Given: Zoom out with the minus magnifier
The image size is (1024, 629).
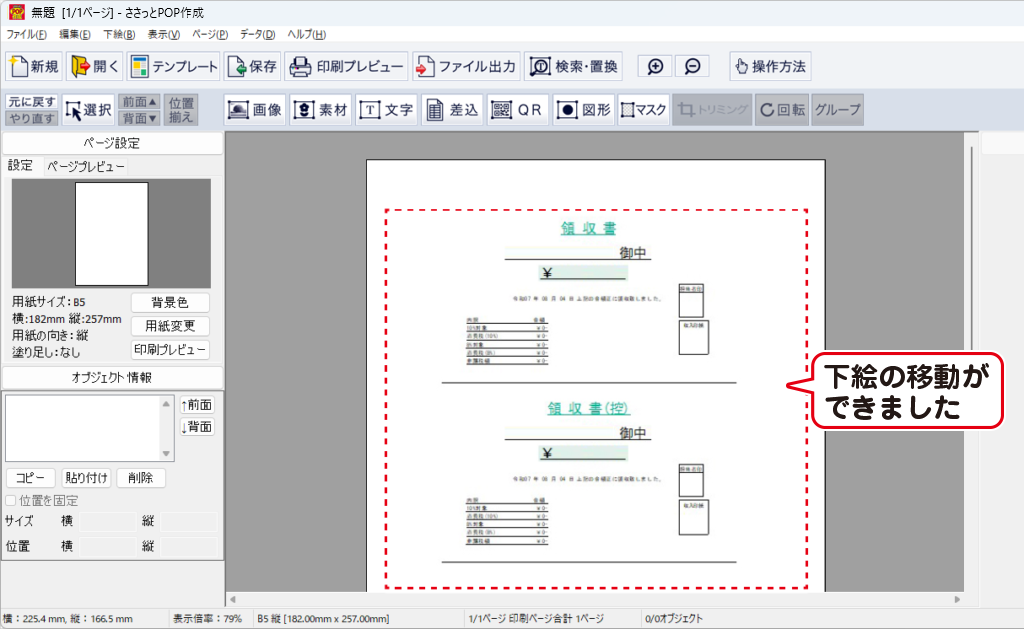Looking at the screenshot, I should tap(692, 67).
